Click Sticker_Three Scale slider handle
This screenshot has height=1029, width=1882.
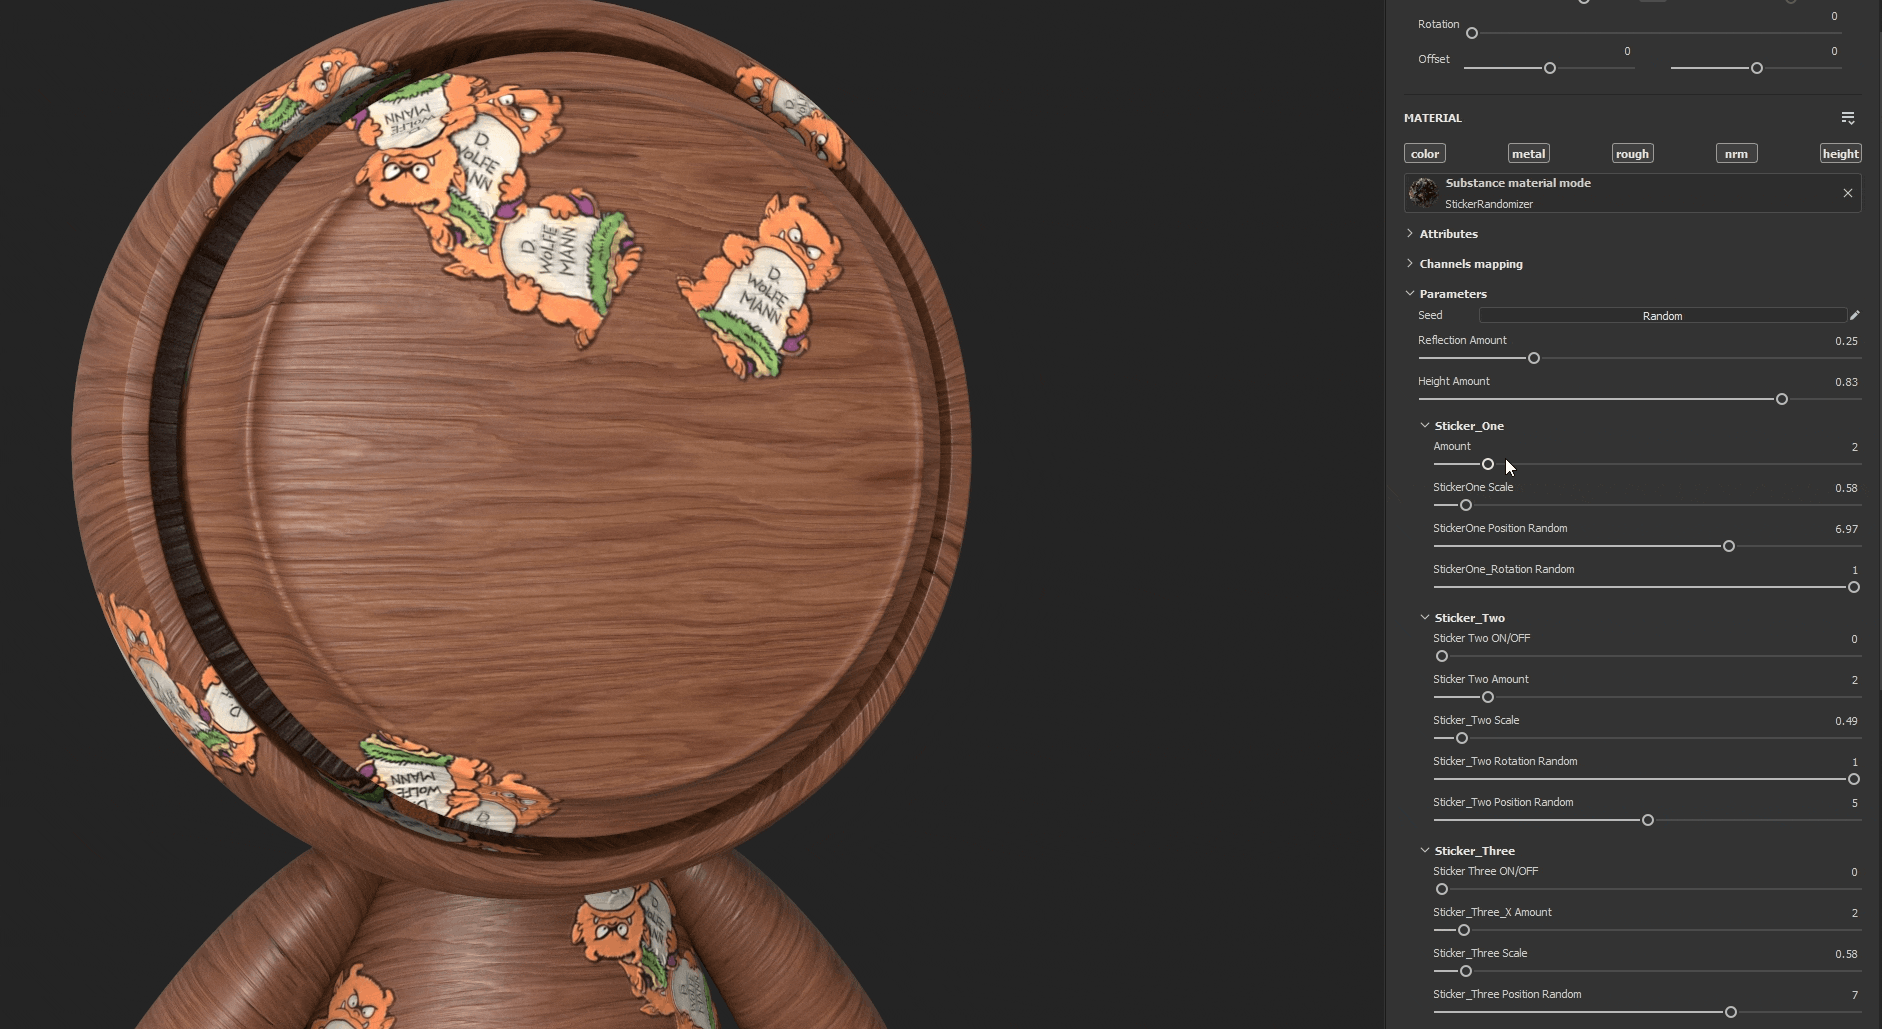1466,971
